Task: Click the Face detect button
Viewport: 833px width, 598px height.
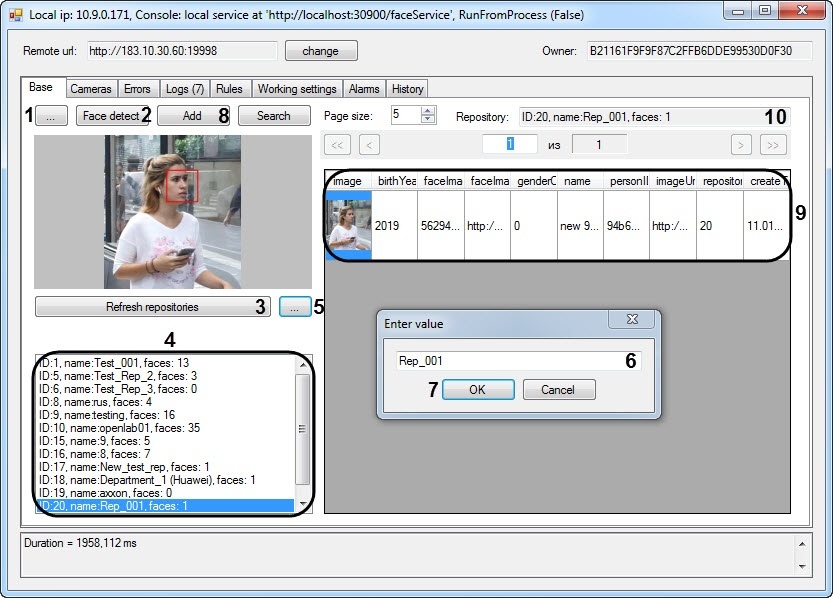Action: tap(112, 116)
